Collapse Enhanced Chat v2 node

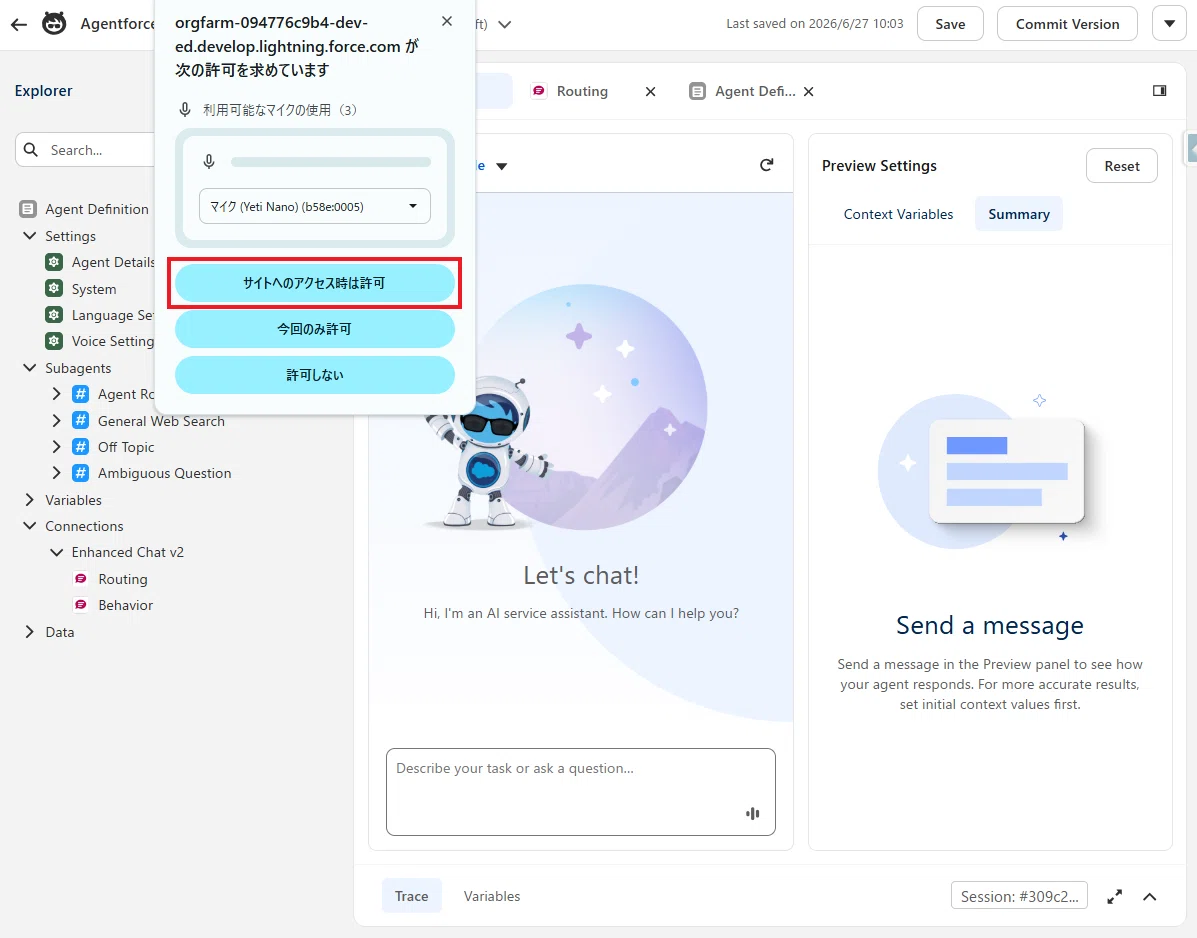pyautogui.click(x=56, y=553)
